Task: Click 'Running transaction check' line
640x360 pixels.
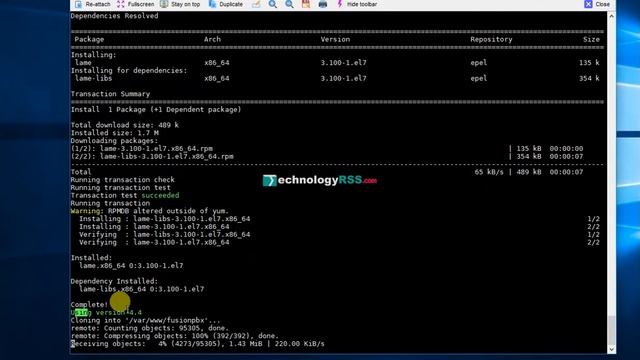Action: coord(122,180)
